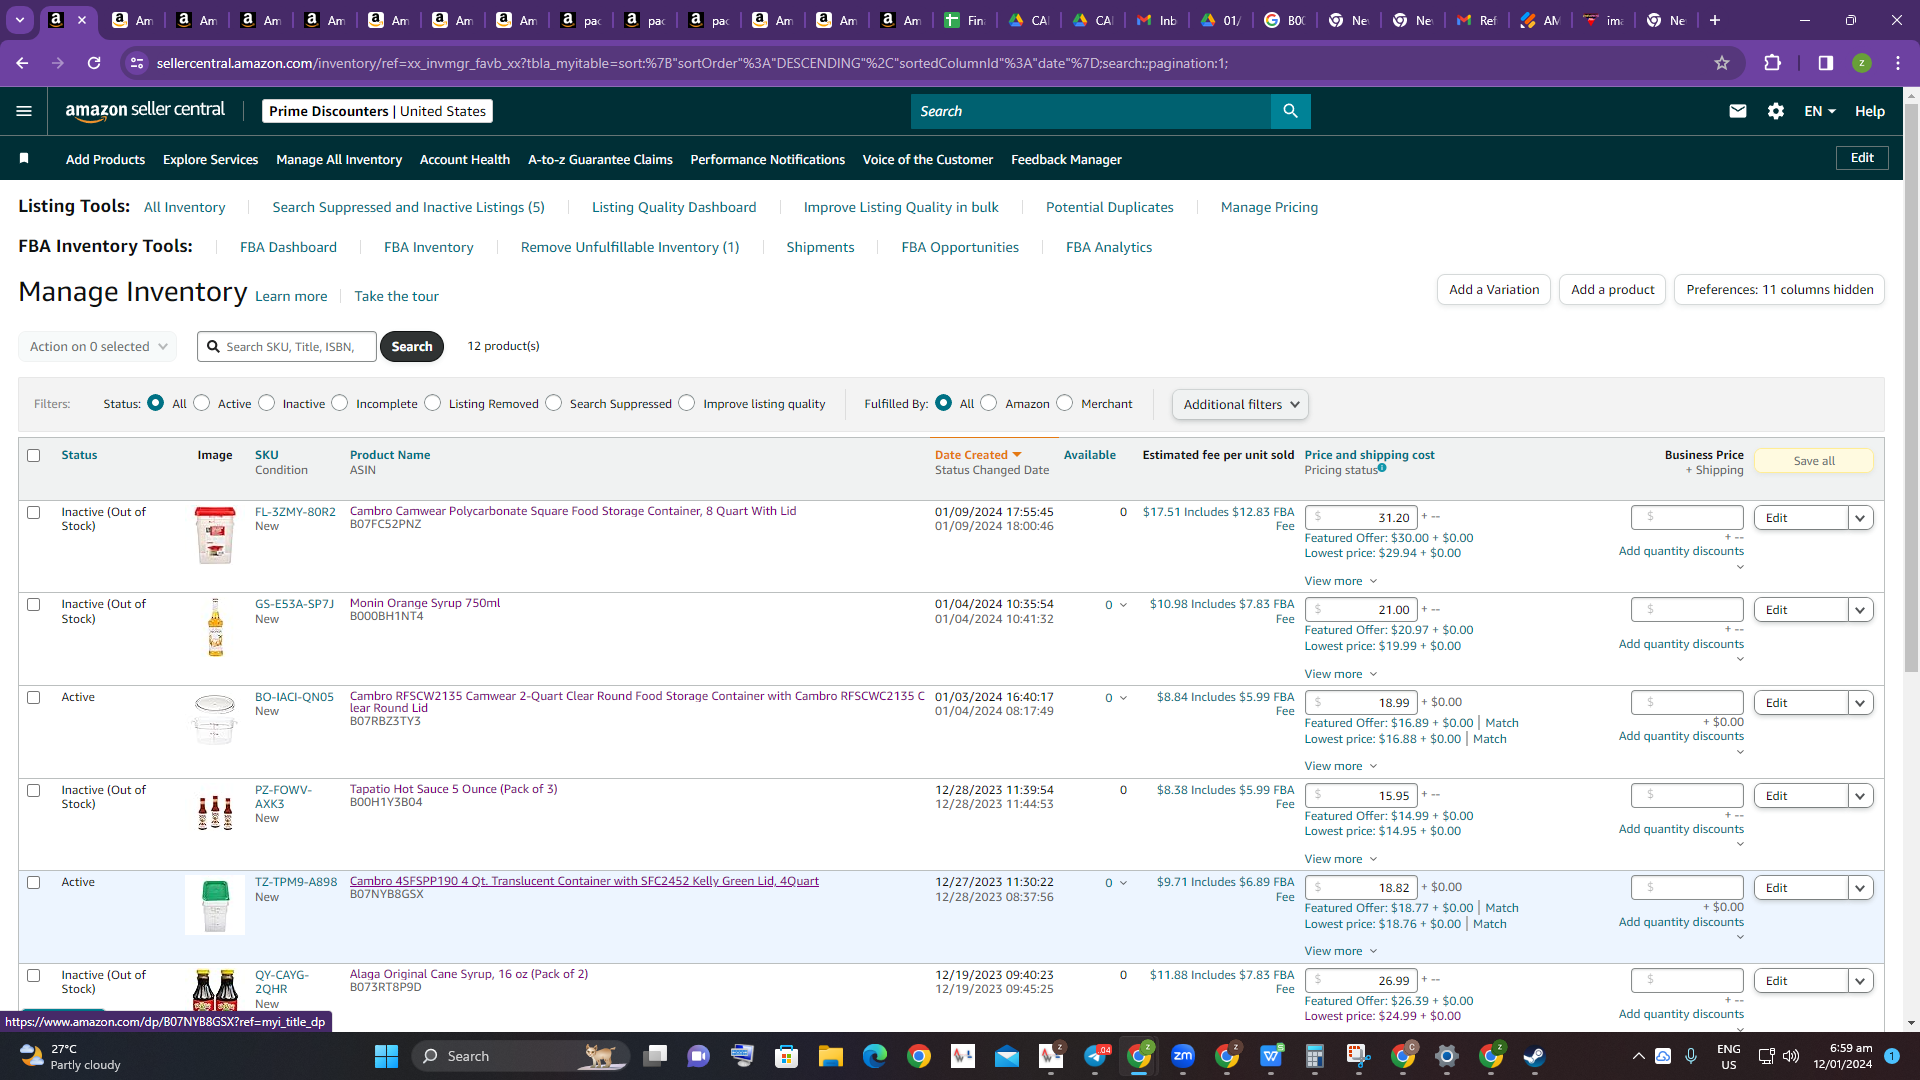Open the tab search chevron in browser
The height and width of the screenshot is (1080, 1920).
point(20,20)
